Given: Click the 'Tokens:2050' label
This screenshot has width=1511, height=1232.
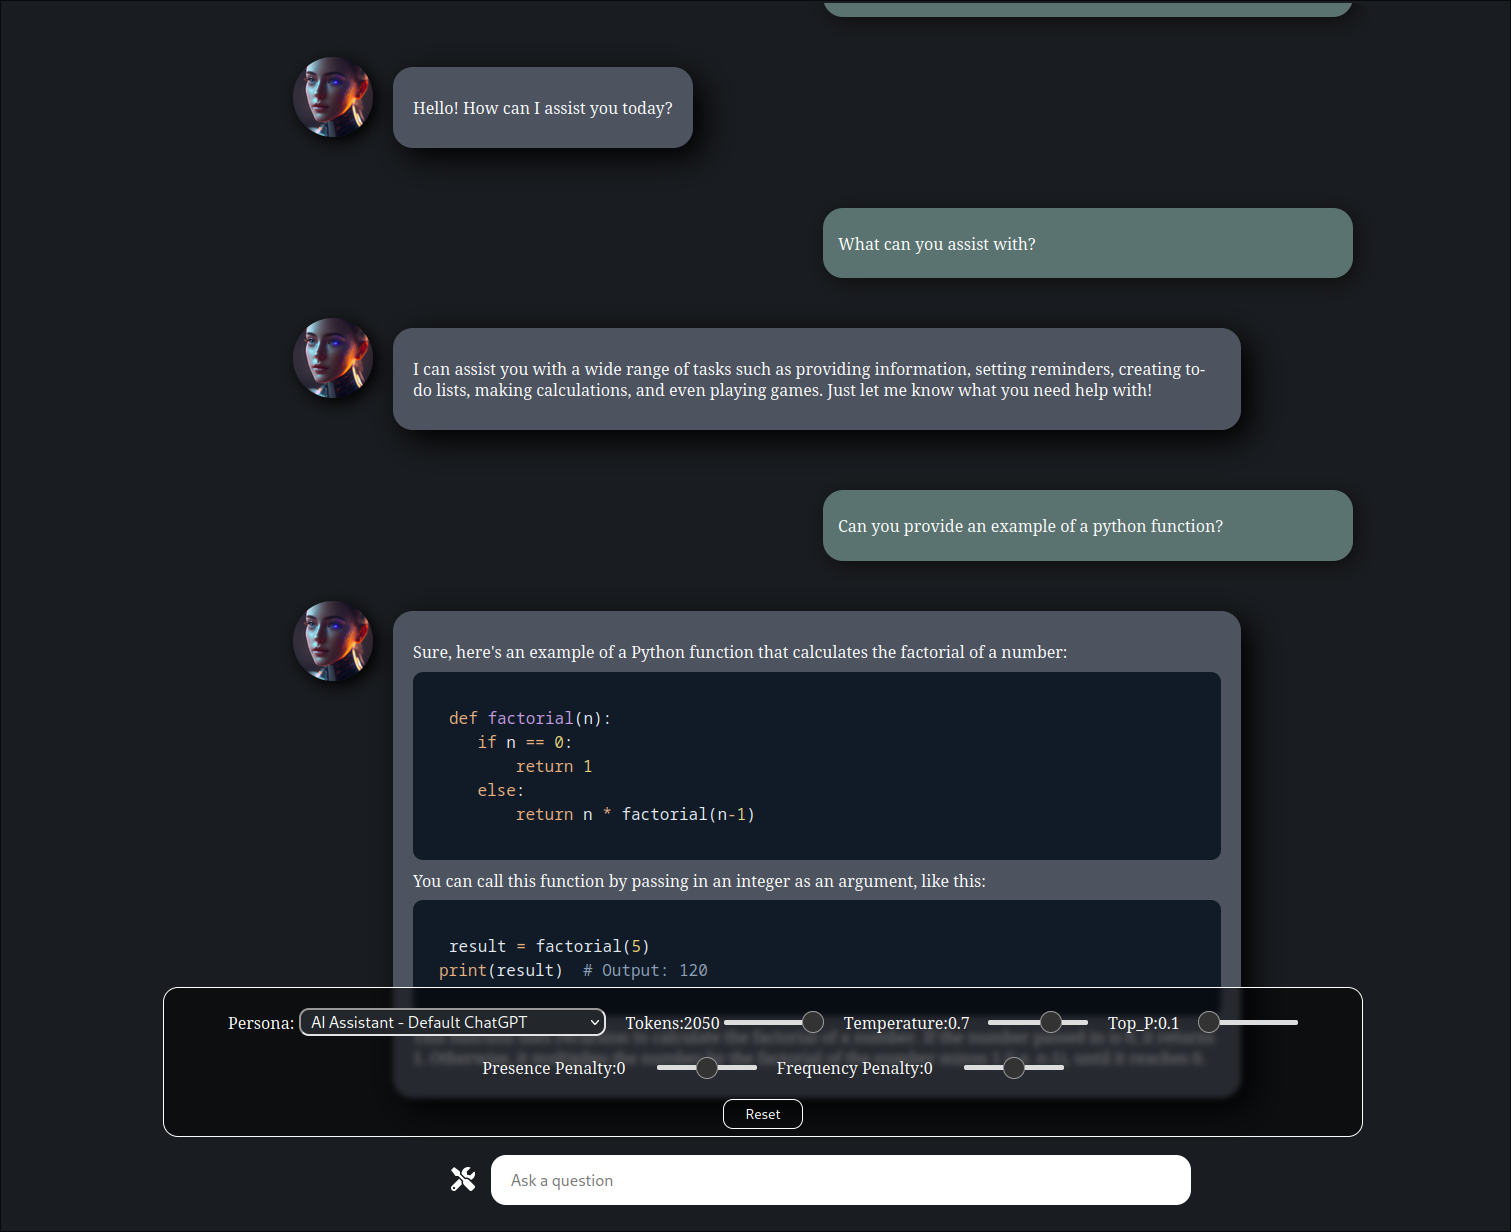Looking at the screenshot, I should coord(672,1023).
